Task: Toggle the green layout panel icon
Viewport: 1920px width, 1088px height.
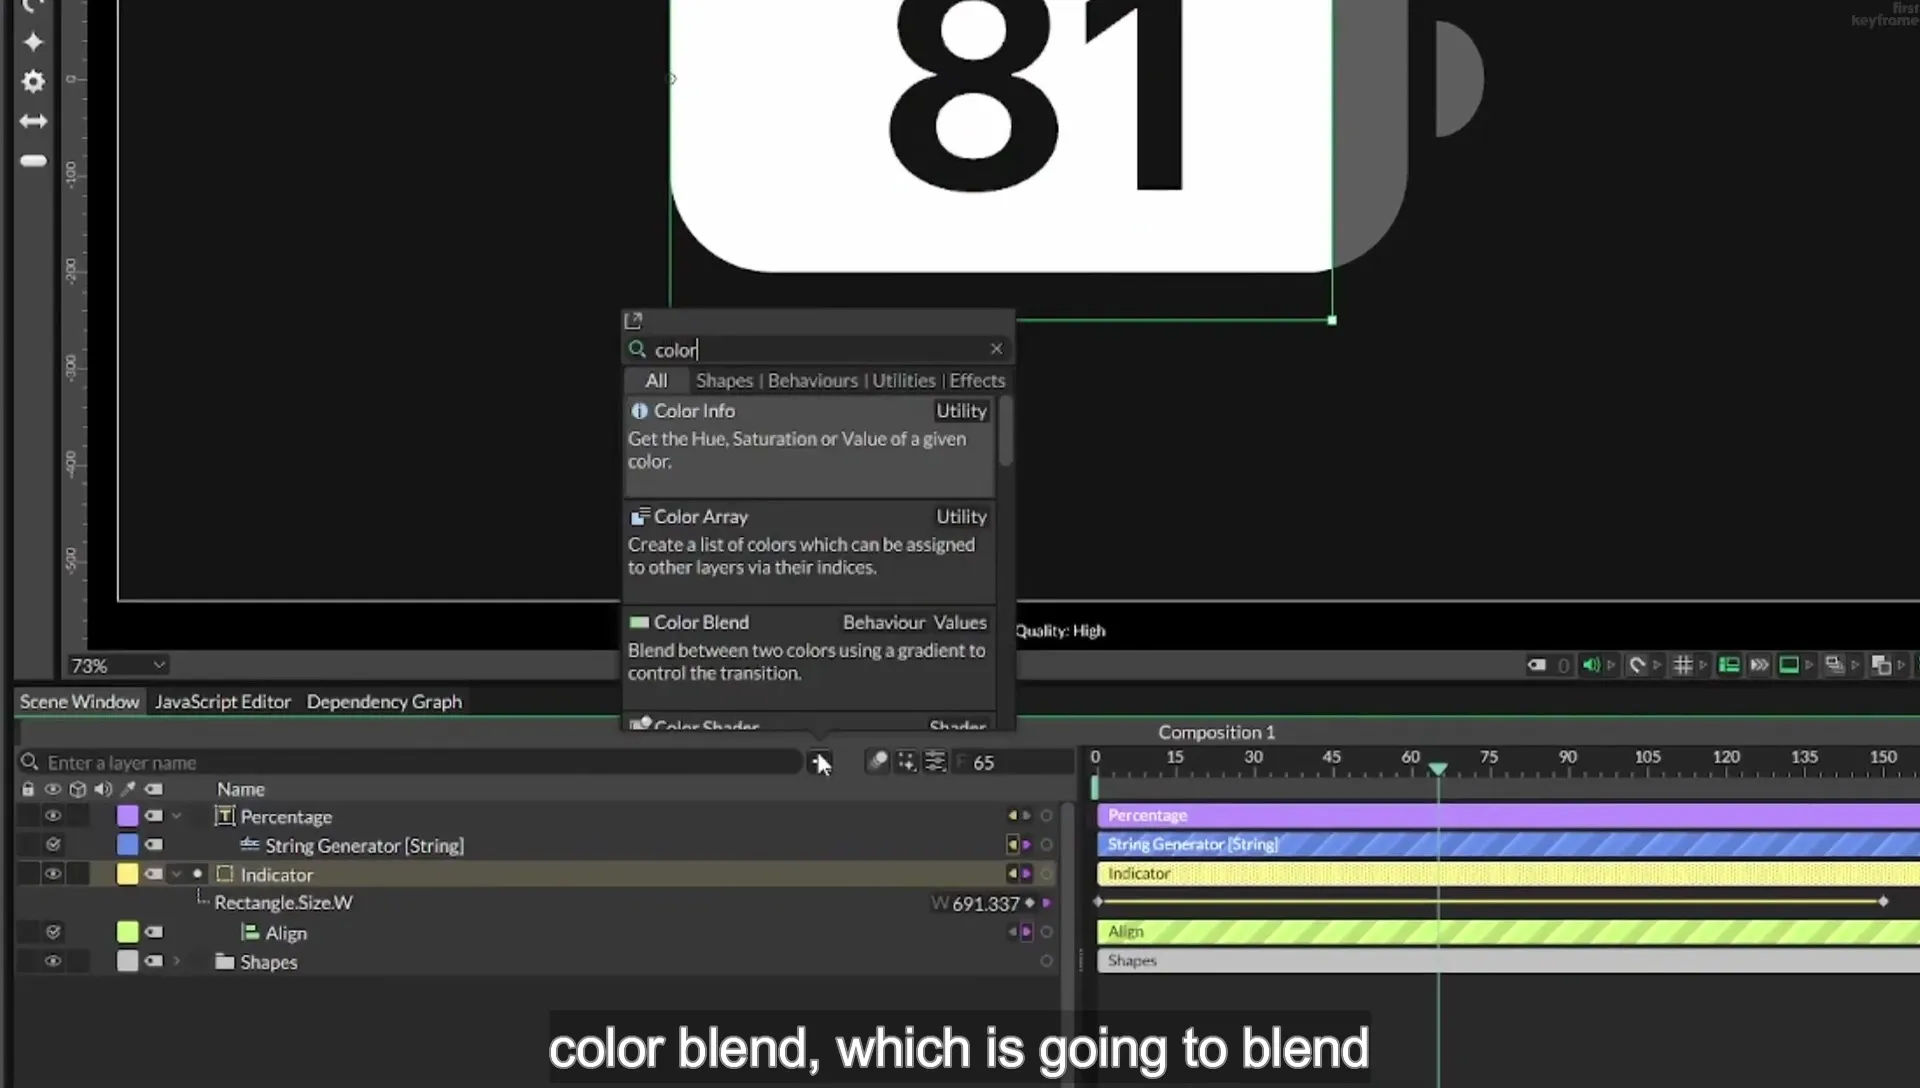Action: 1729,665
